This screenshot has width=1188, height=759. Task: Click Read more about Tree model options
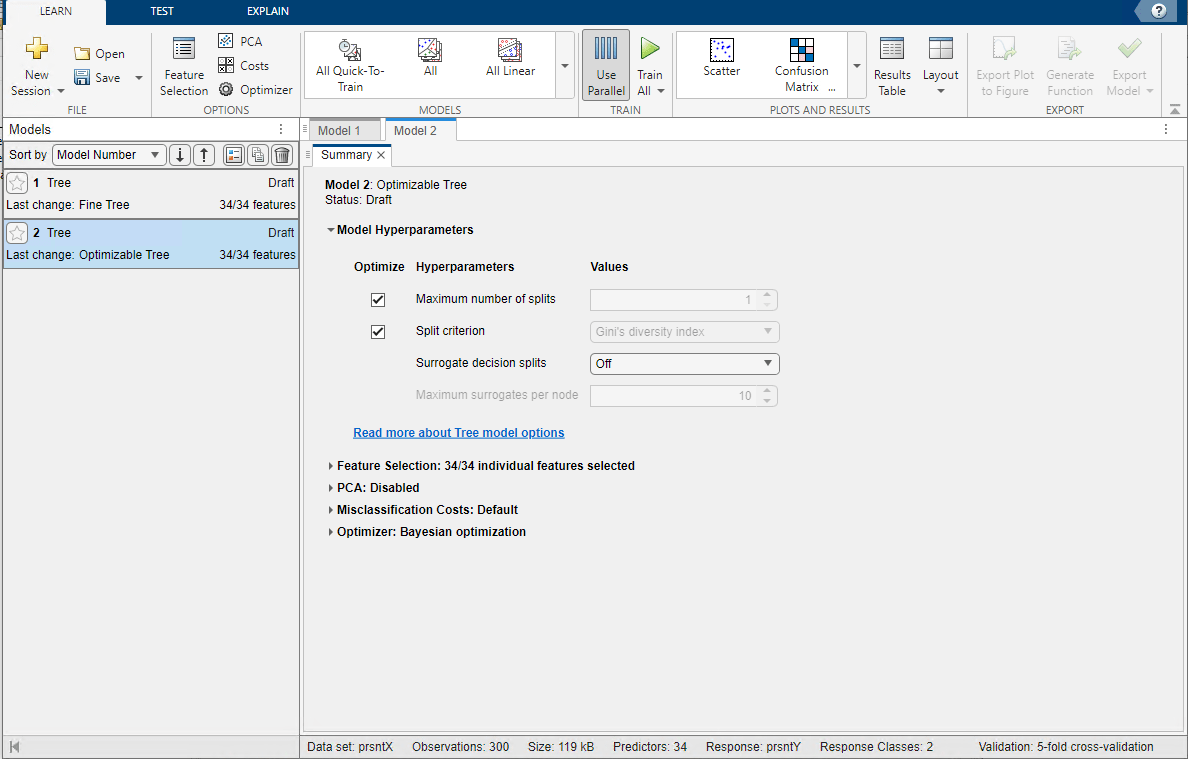[458, 433]
